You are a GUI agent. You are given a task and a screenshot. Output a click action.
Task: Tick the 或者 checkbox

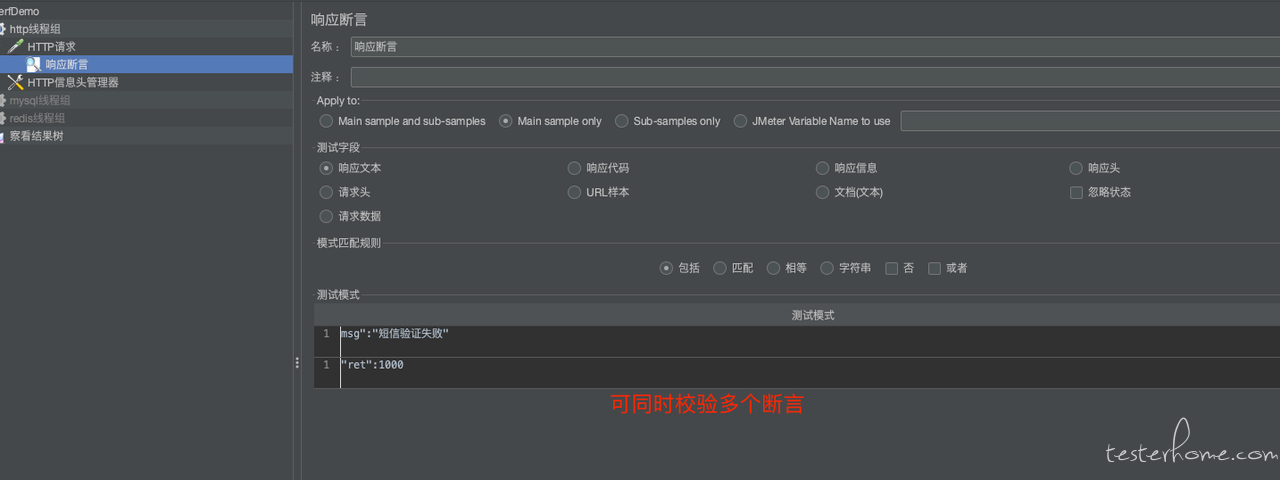coord(934,268)
